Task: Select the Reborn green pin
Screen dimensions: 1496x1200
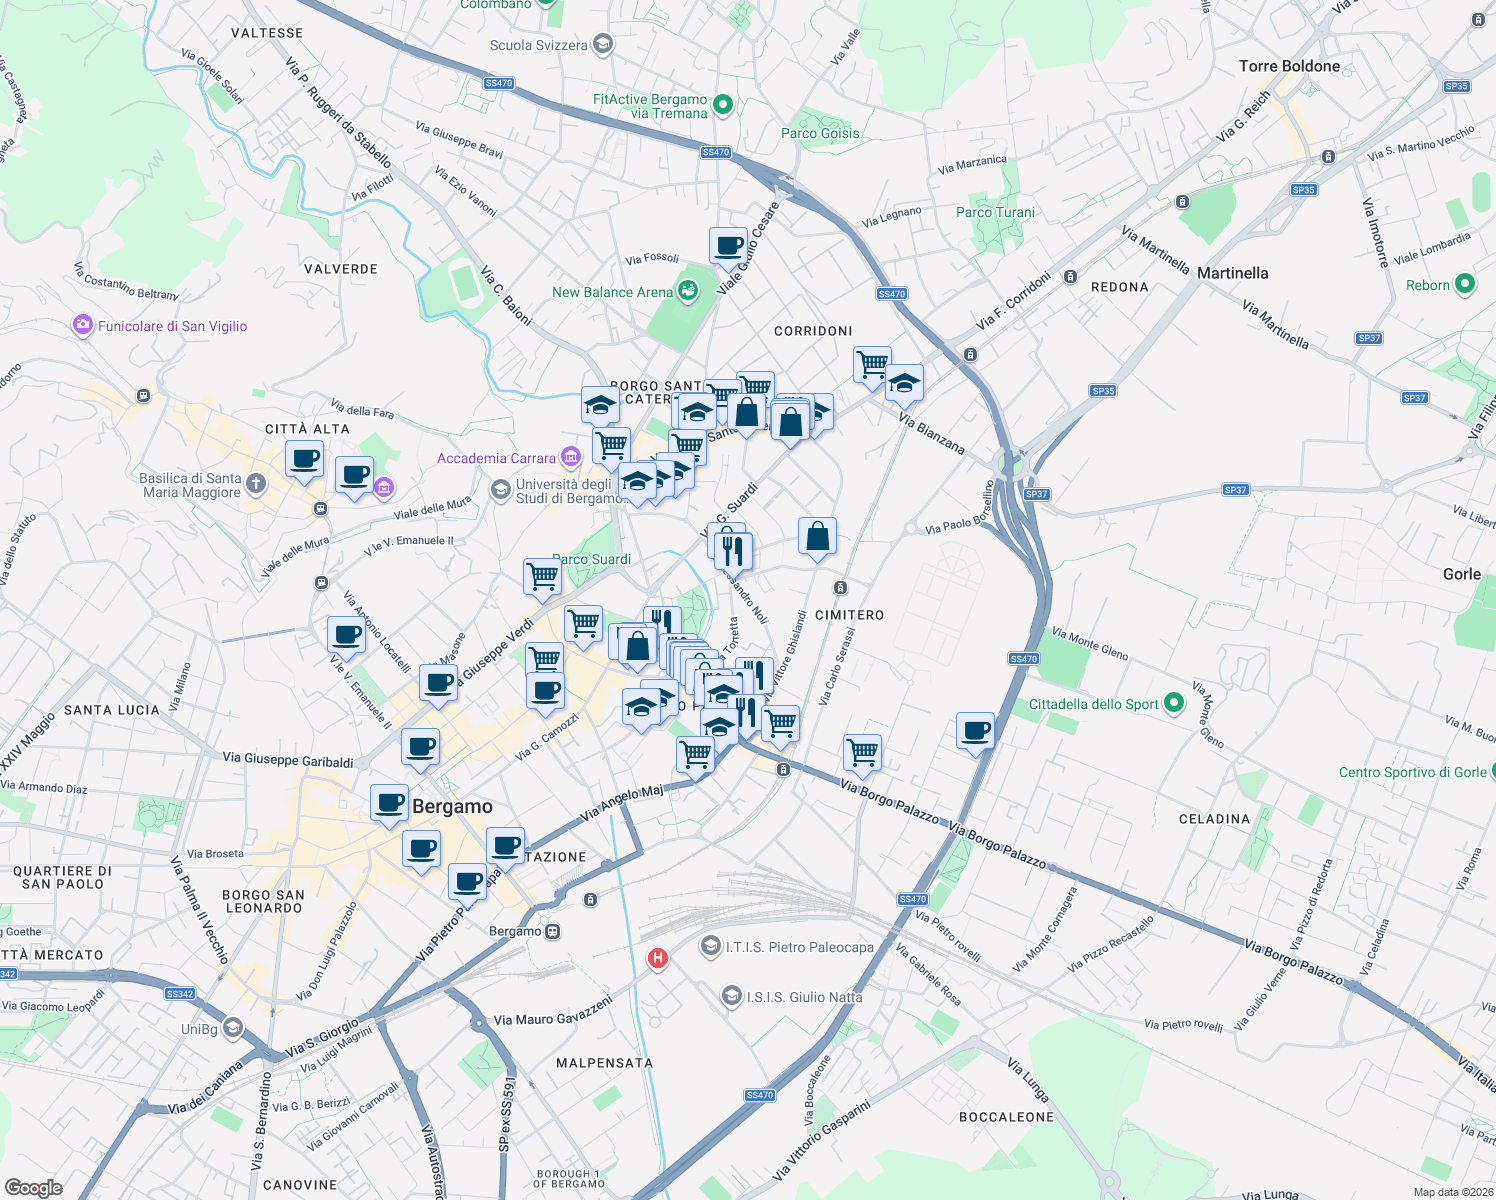Action: pyautogui.click(x=1465, y=284)
